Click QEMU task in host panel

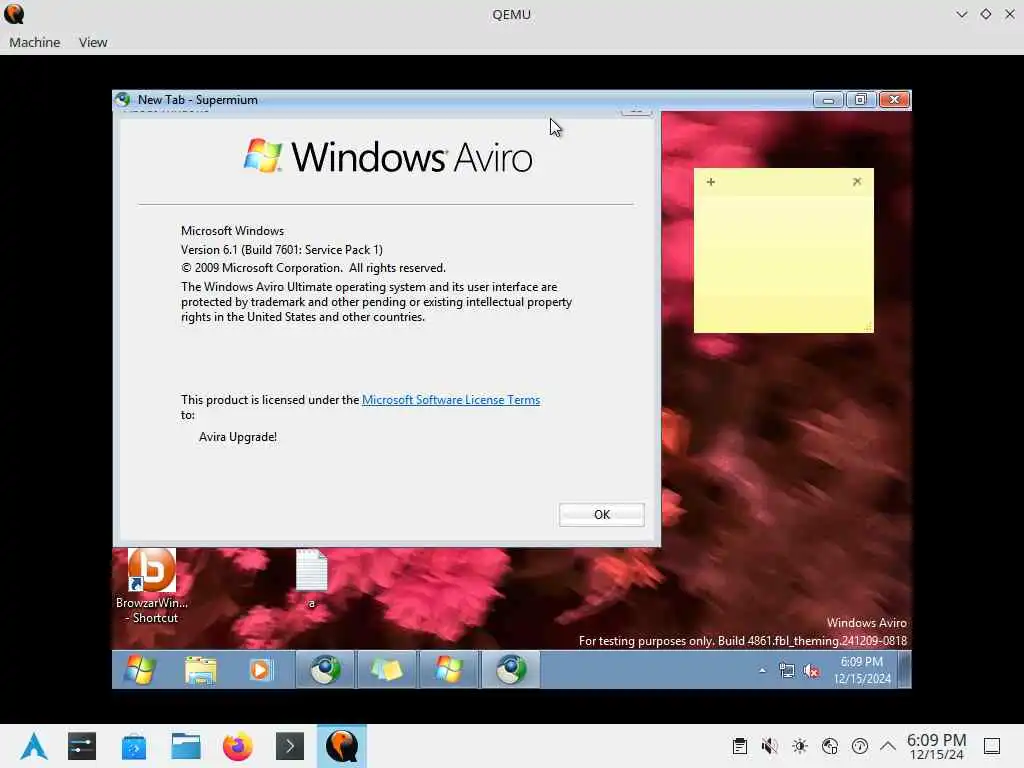(x=342, y=746)
